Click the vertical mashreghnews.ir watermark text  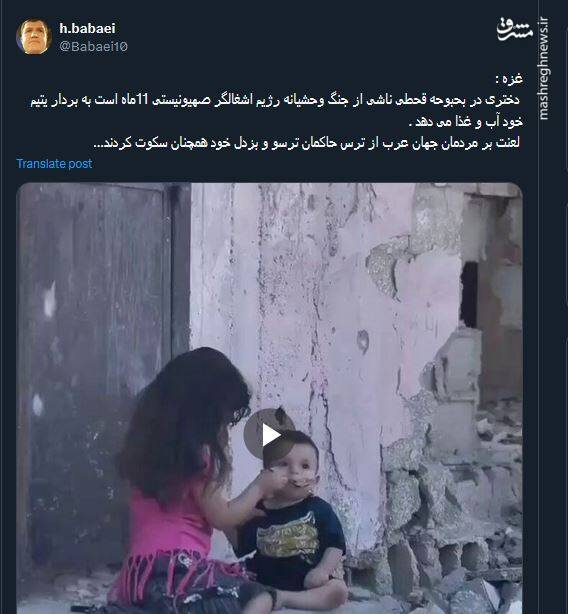(543, 69)
